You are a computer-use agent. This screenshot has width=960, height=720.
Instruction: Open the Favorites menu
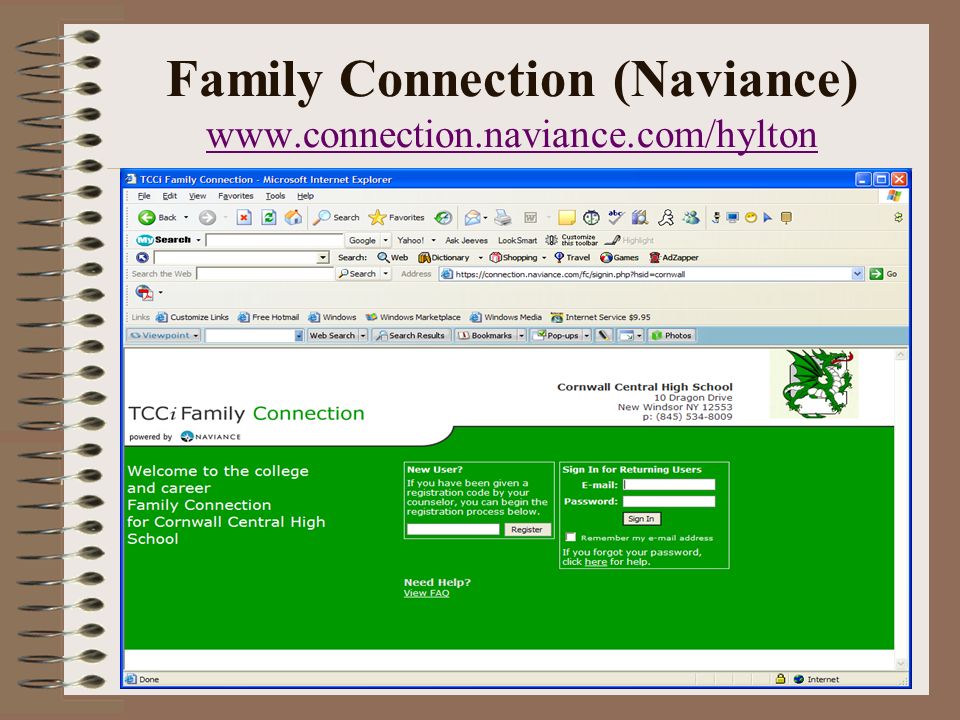[236, 196]
